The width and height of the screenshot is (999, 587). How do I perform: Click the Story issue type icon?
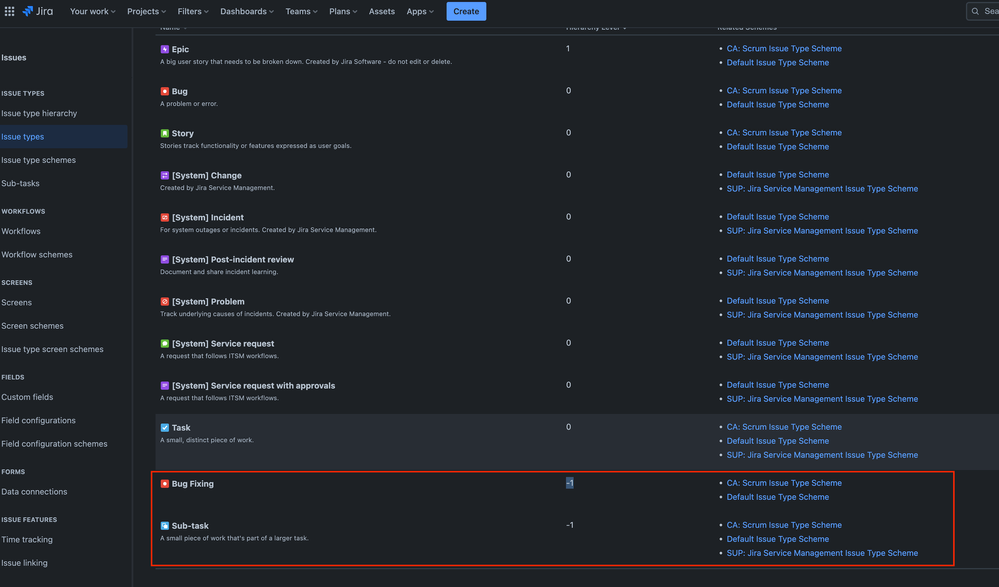click(x=163, y=131)
